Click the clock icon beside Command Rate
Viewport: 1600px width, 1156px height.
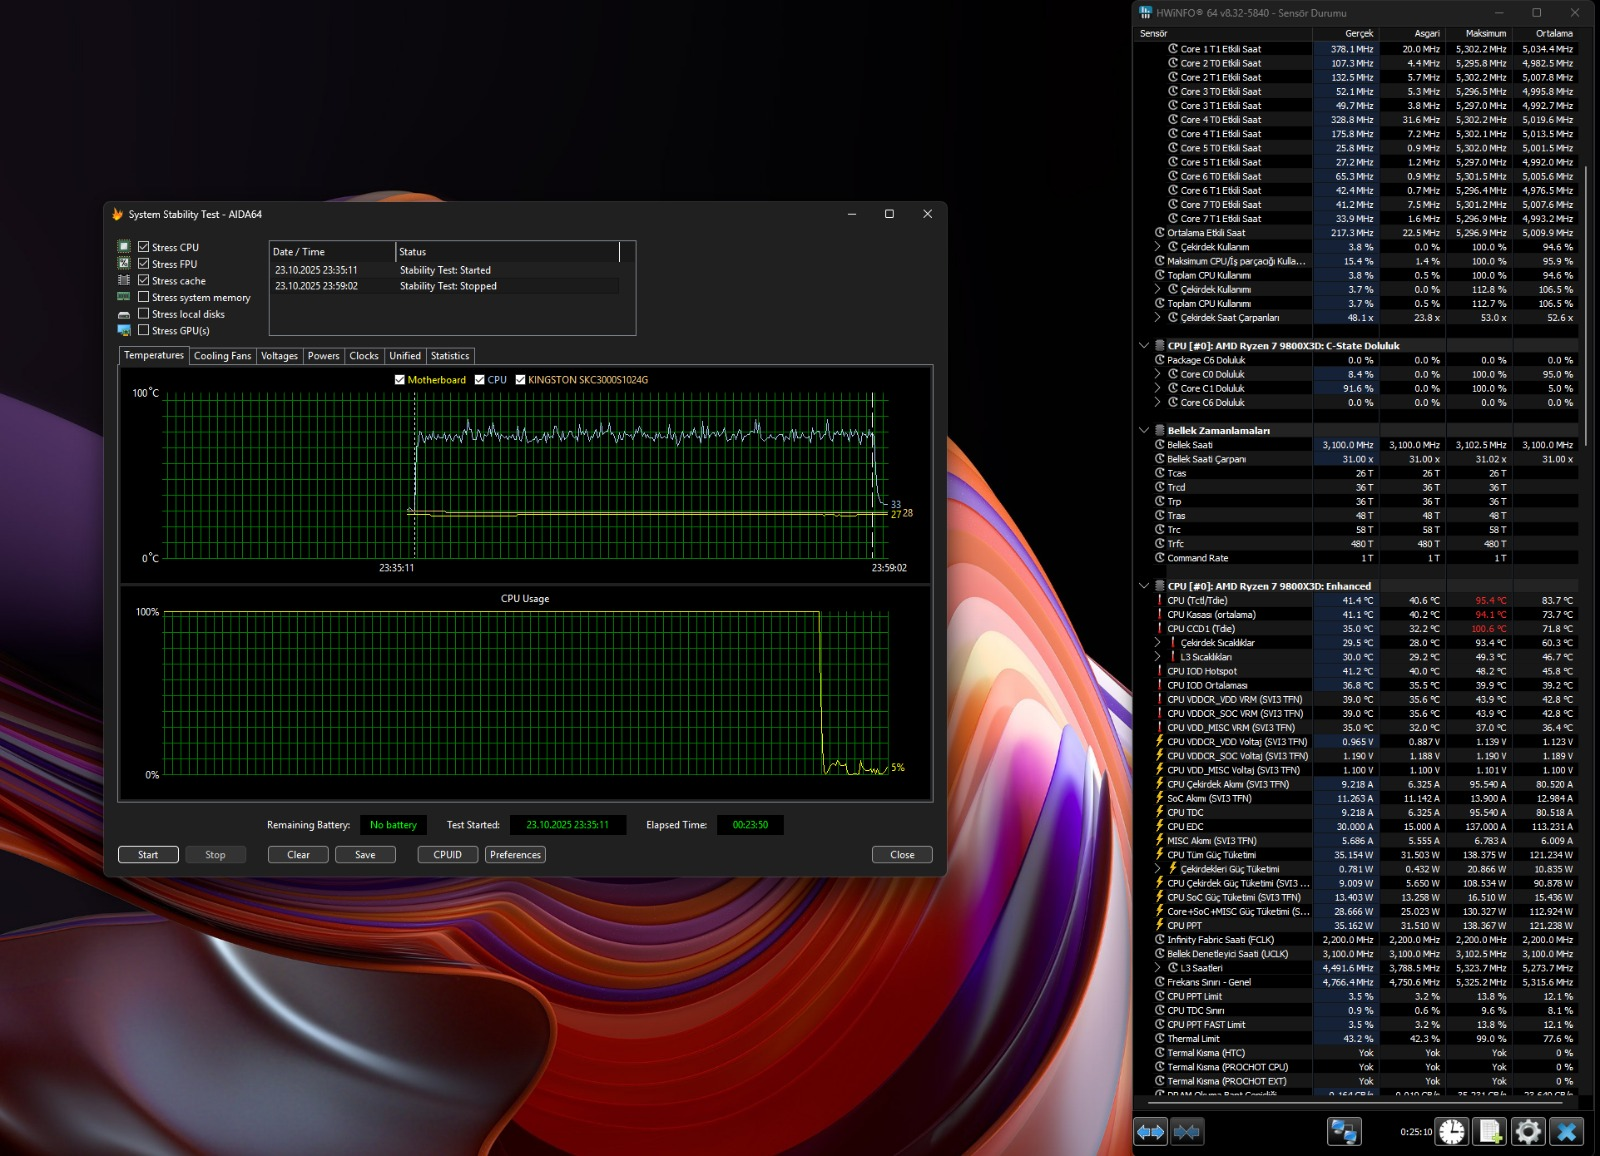coord(1160,558)
